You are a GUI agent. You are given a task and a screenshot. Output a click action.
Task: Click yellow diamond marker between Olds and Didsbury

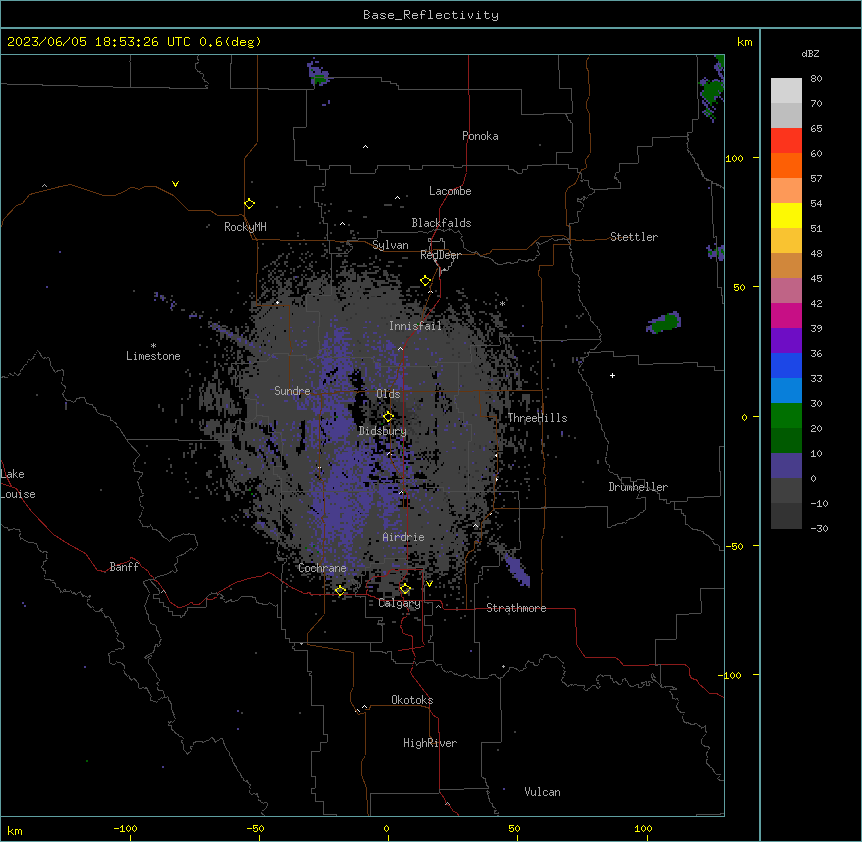388,416
